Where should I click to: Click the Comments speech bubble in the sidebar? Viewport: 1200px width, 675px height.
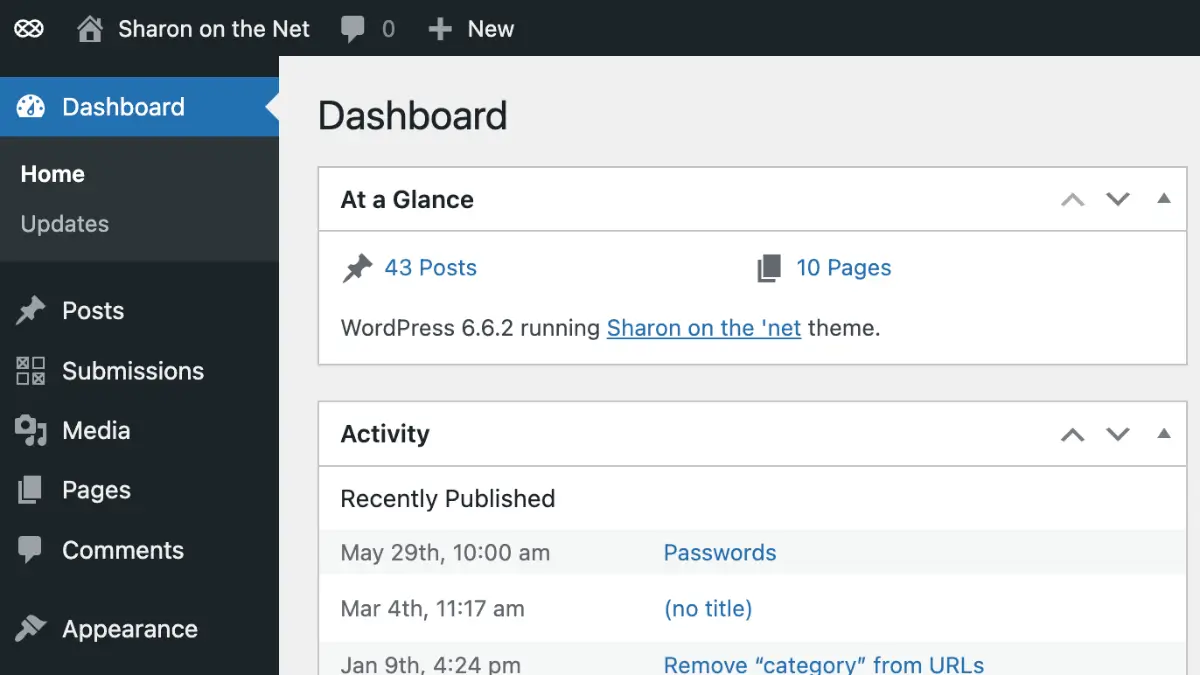coord(30,549)
